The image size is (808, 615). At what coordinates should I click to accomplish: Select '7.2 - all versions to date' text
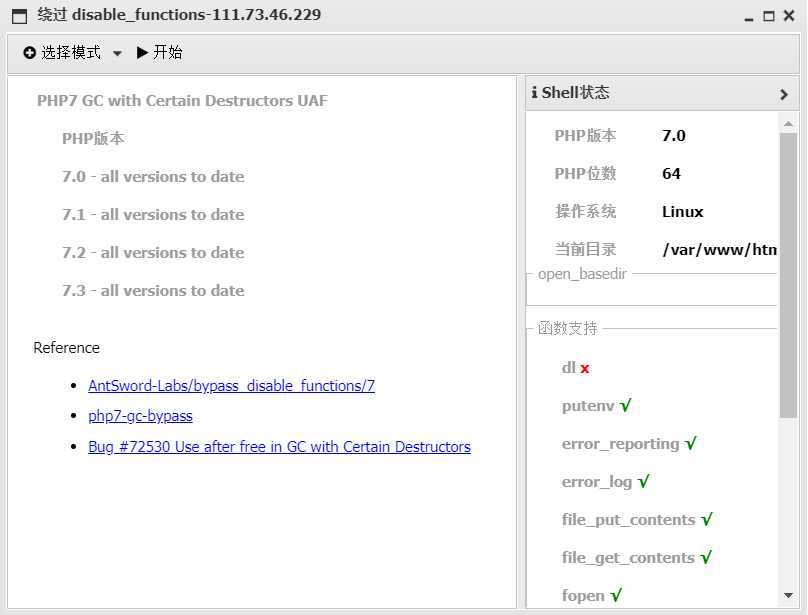coord(153,253)
